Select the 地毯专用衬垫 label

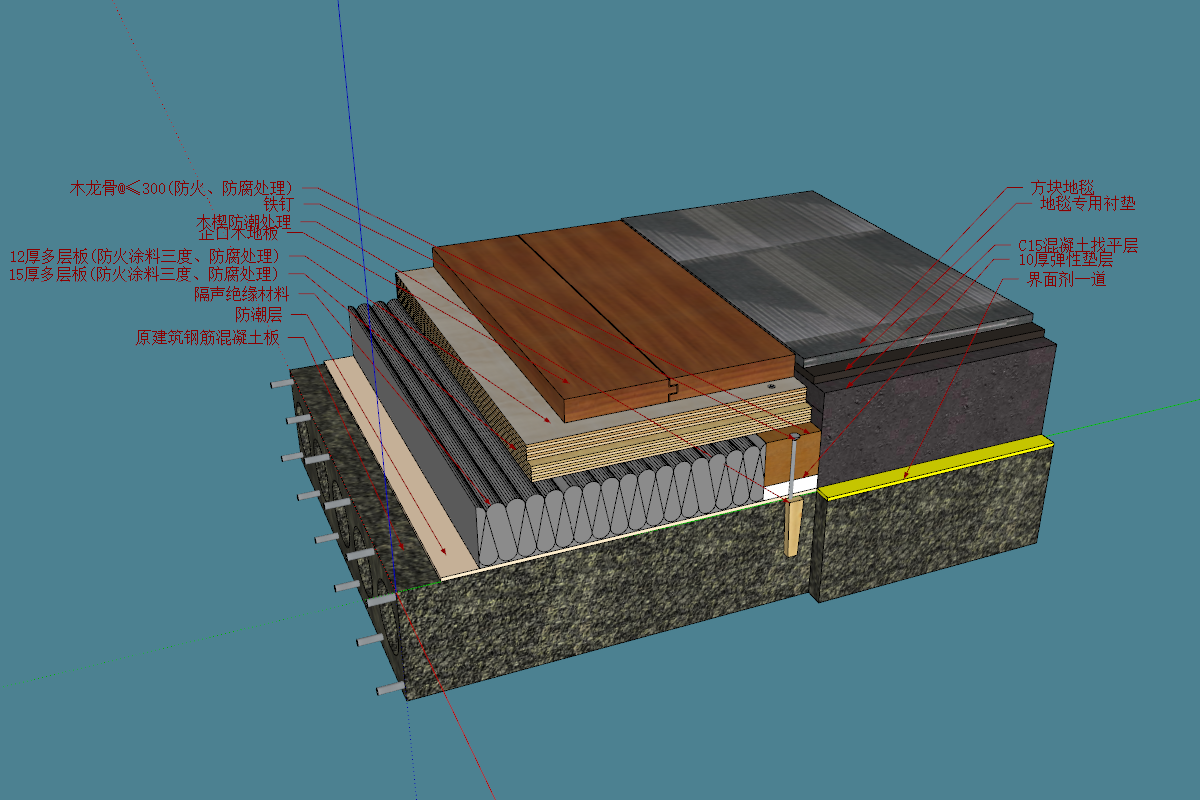tap(1088, 204)
